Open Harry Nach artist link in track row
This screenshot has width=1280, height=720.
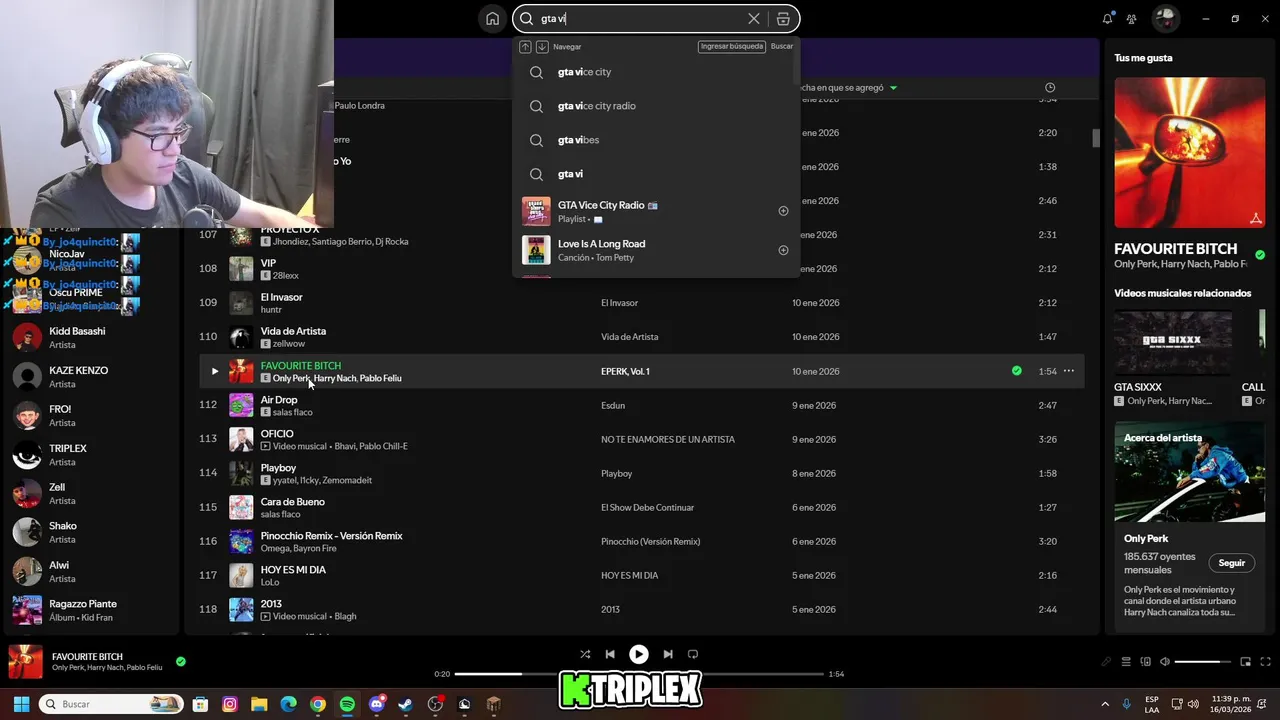[x=334, y=379]
